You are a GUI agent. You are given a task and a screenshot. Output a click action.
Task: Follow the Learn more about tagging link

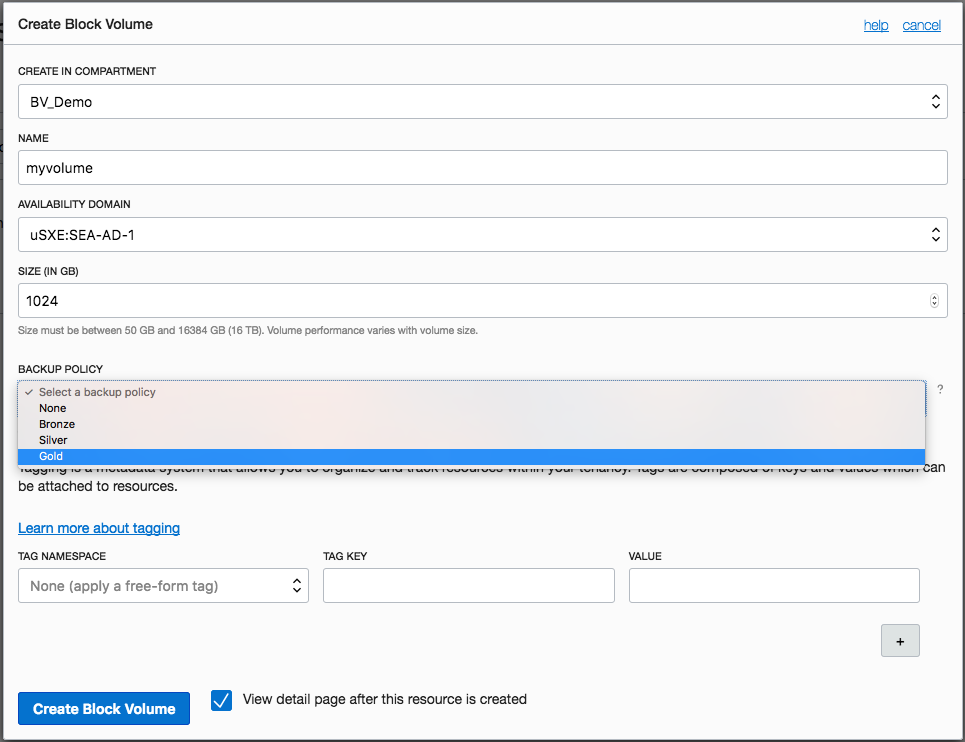click(99, 528)
